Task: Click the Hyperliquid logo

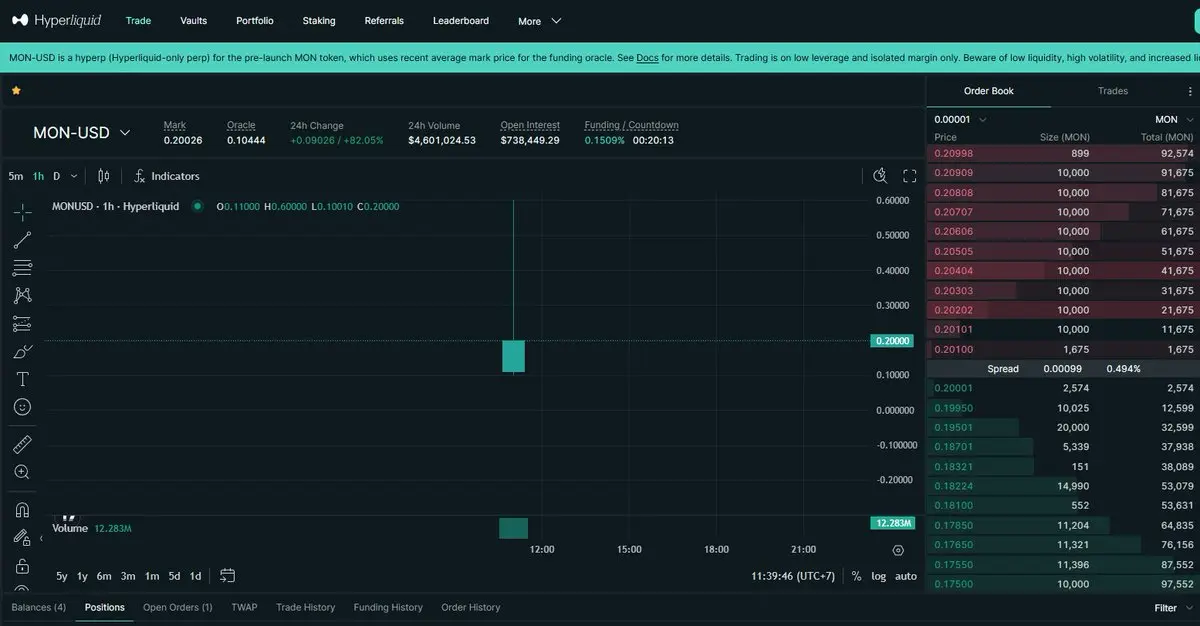Action: coord(58,20)
